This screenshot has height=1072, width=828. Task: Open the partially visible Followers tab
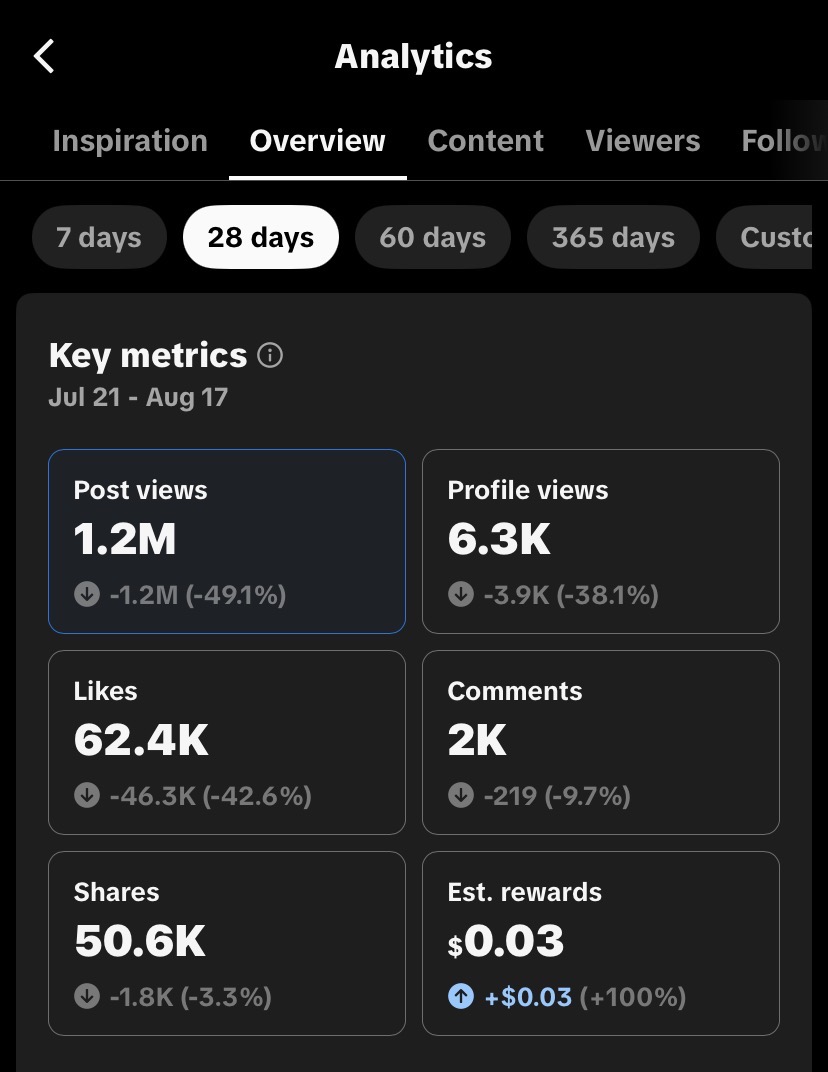pyautogui.click(x=784, y=141)
